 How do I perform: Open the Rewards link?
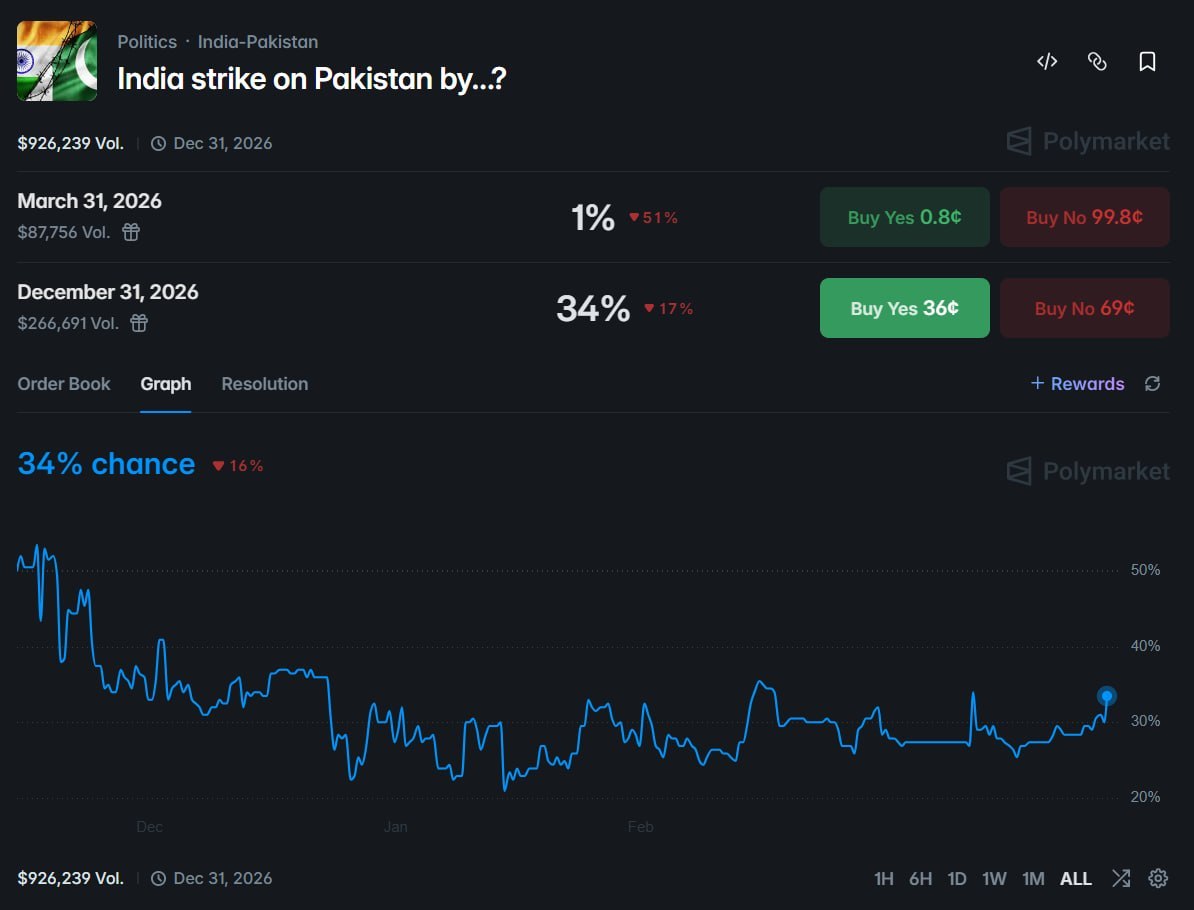pos(1077,384)
